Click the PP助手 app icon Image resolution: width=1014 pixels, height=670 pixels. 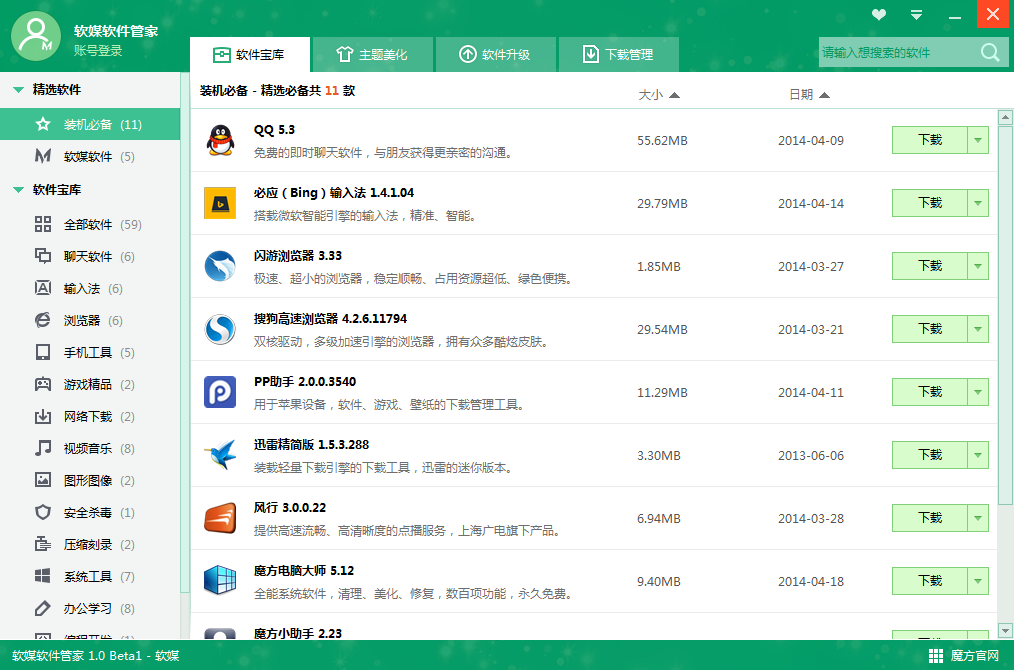pos(220,392)
